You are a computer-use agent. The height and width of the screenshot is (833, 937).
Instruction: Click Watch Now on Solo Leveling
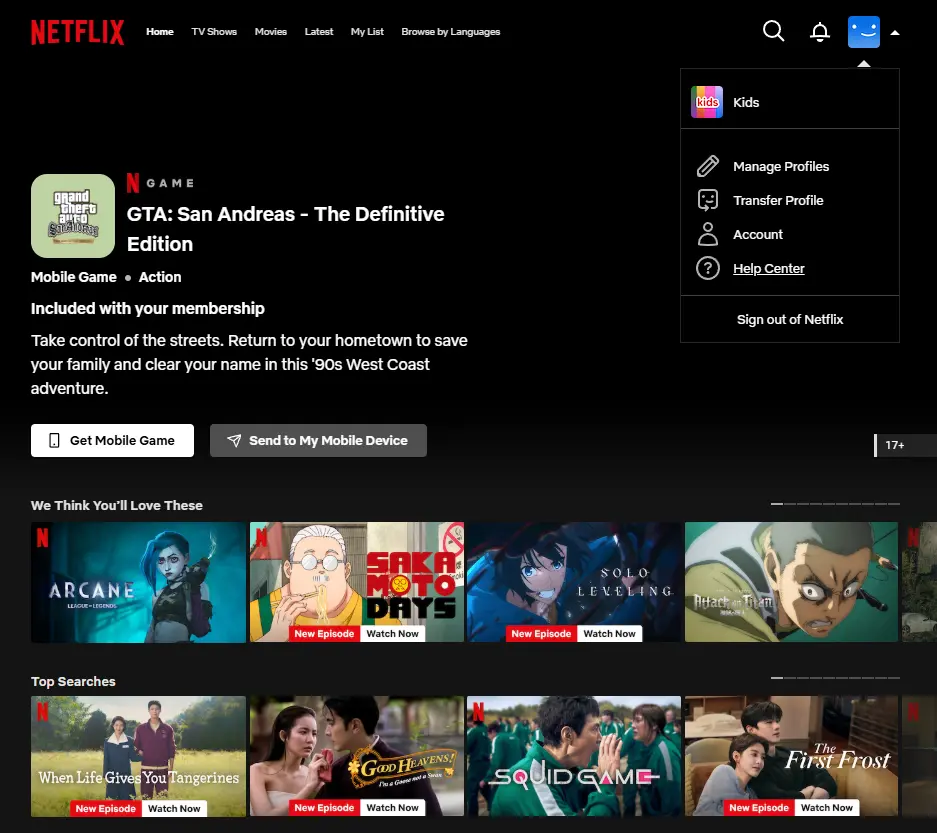click(610, 633)
